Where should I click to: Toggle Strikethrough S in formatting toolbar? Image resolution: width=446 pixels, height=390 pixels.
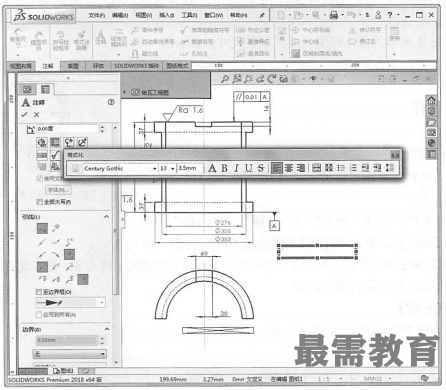(x=261, y=168)
